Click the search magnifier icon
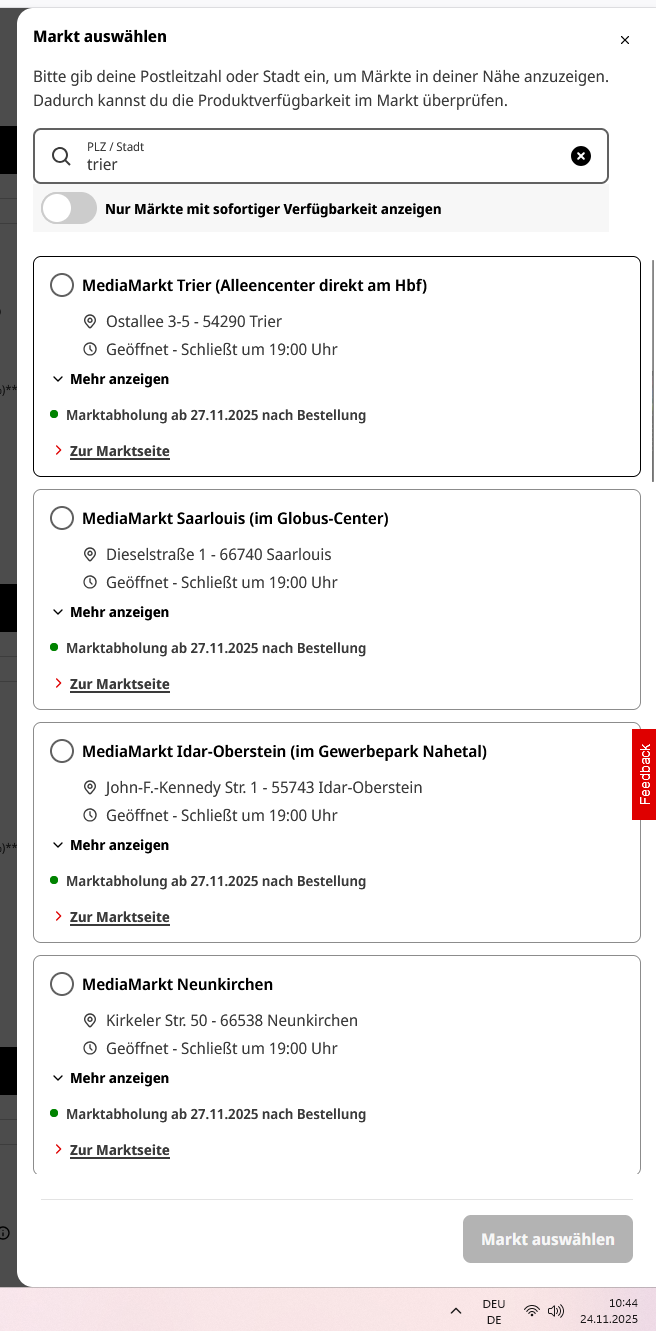Screen dimensions: 656x1331 click(x=61, y=156)
